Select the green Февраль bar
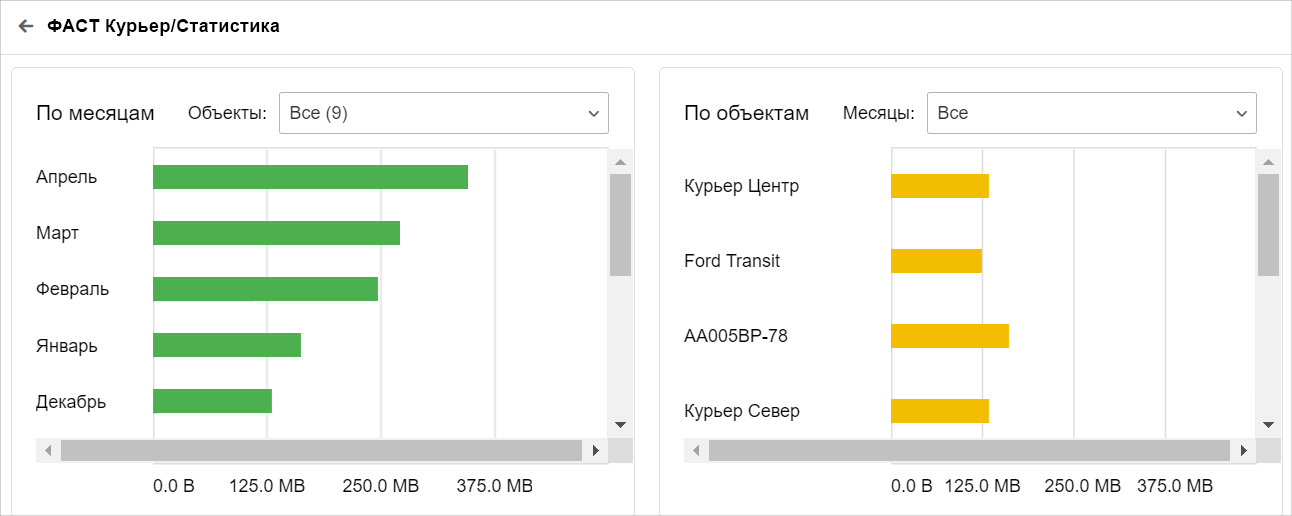 (265, 289)
